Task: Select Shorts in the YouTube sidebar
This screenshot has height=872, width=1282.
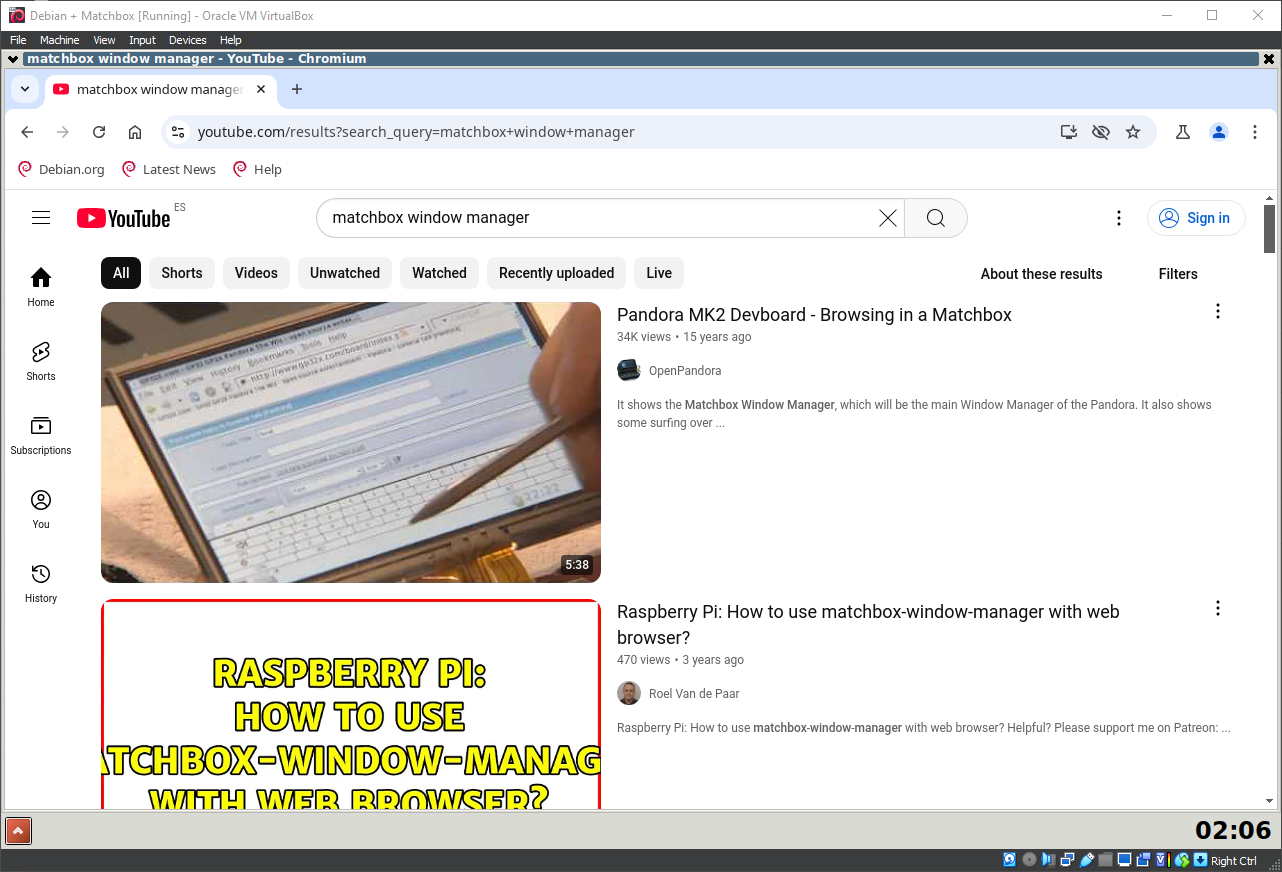Action: click(x=40, y=361)
